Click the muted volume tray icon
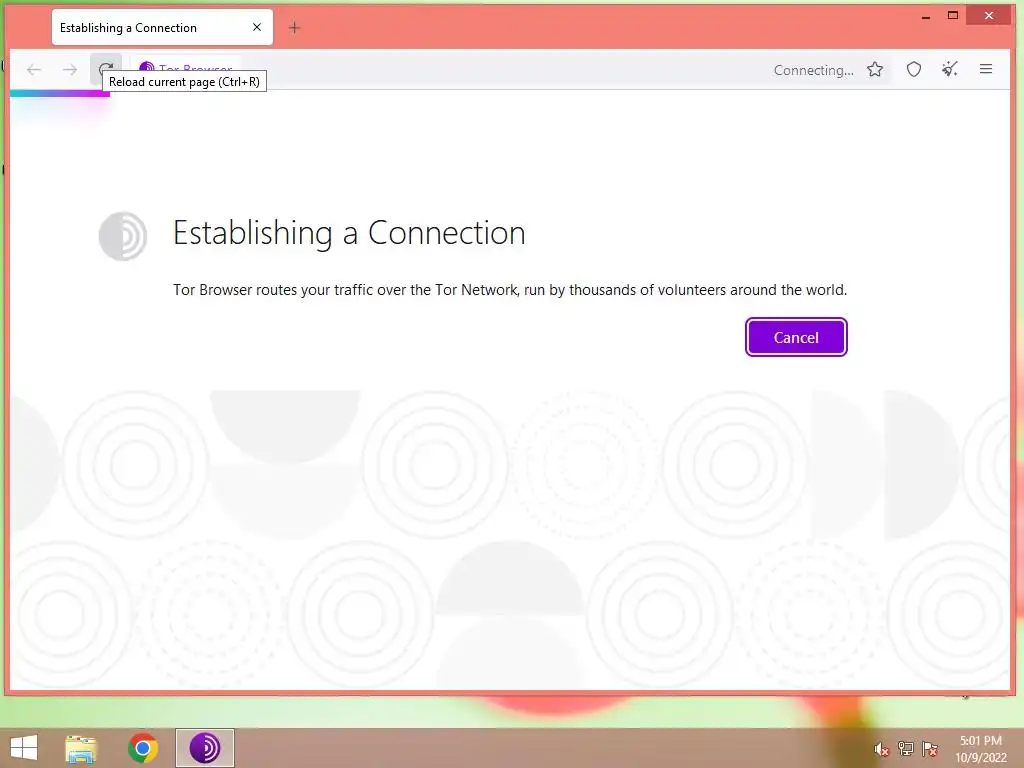The height and width of the screenshot is (768, 1024). tap(882, 749)
